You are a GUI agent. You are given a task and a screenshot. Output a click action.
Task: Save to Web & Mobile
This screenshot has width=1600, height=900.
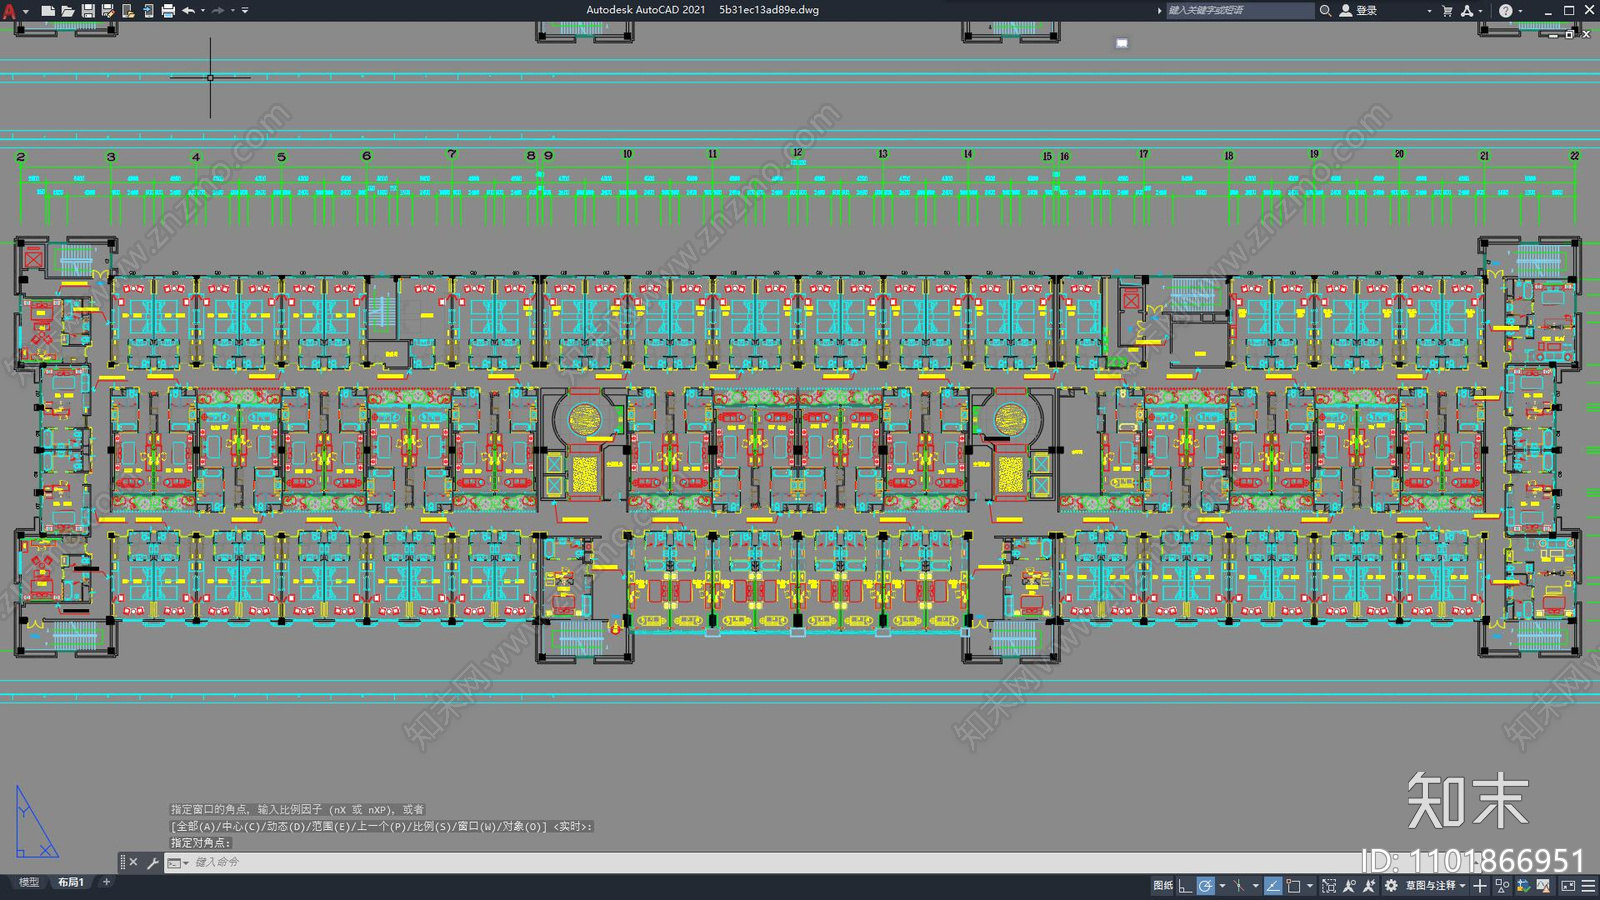[x=148, y=10]
